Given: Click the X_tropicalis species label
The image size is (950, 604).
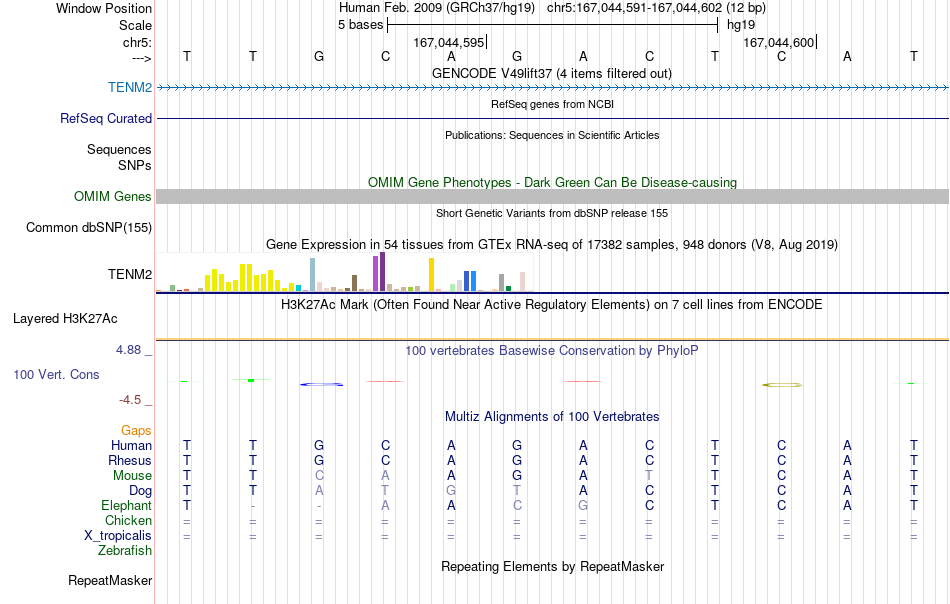Looking at the screenshot, I should pyautogui.click(x=118, y=536).
